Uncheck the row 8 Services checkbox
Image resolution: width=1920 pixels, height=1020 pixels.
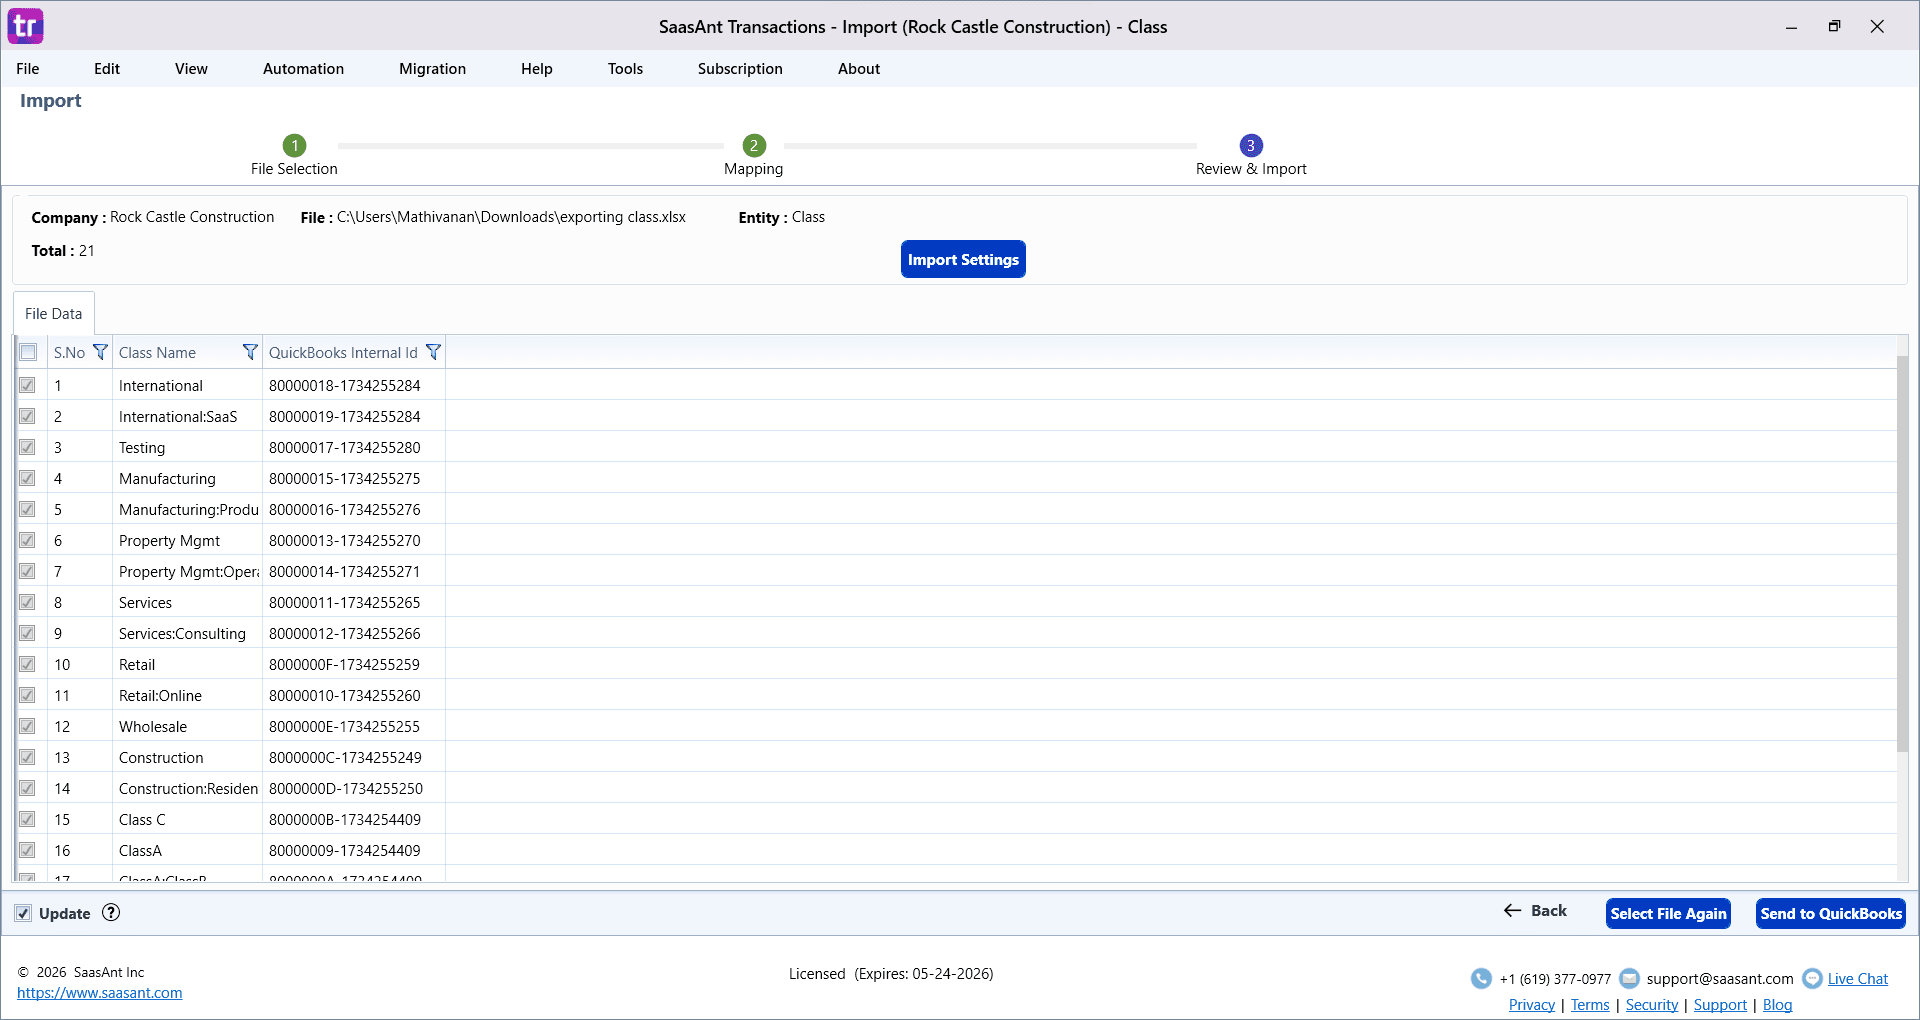coord(27,602)
